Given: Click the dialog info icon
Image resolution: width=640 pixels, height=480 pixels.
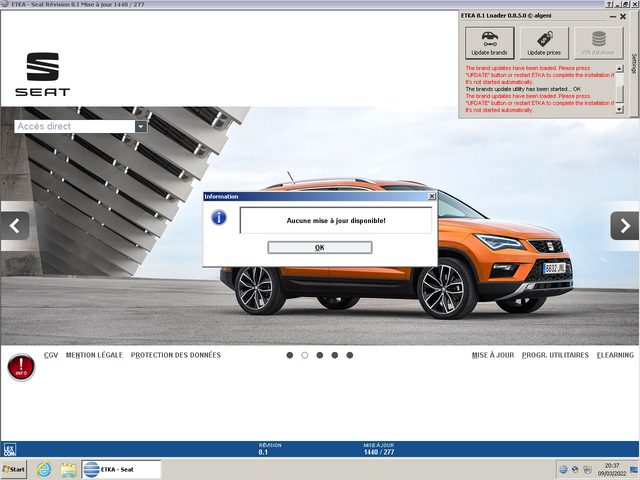Looking at the screenshot, I should pos(219,218).
